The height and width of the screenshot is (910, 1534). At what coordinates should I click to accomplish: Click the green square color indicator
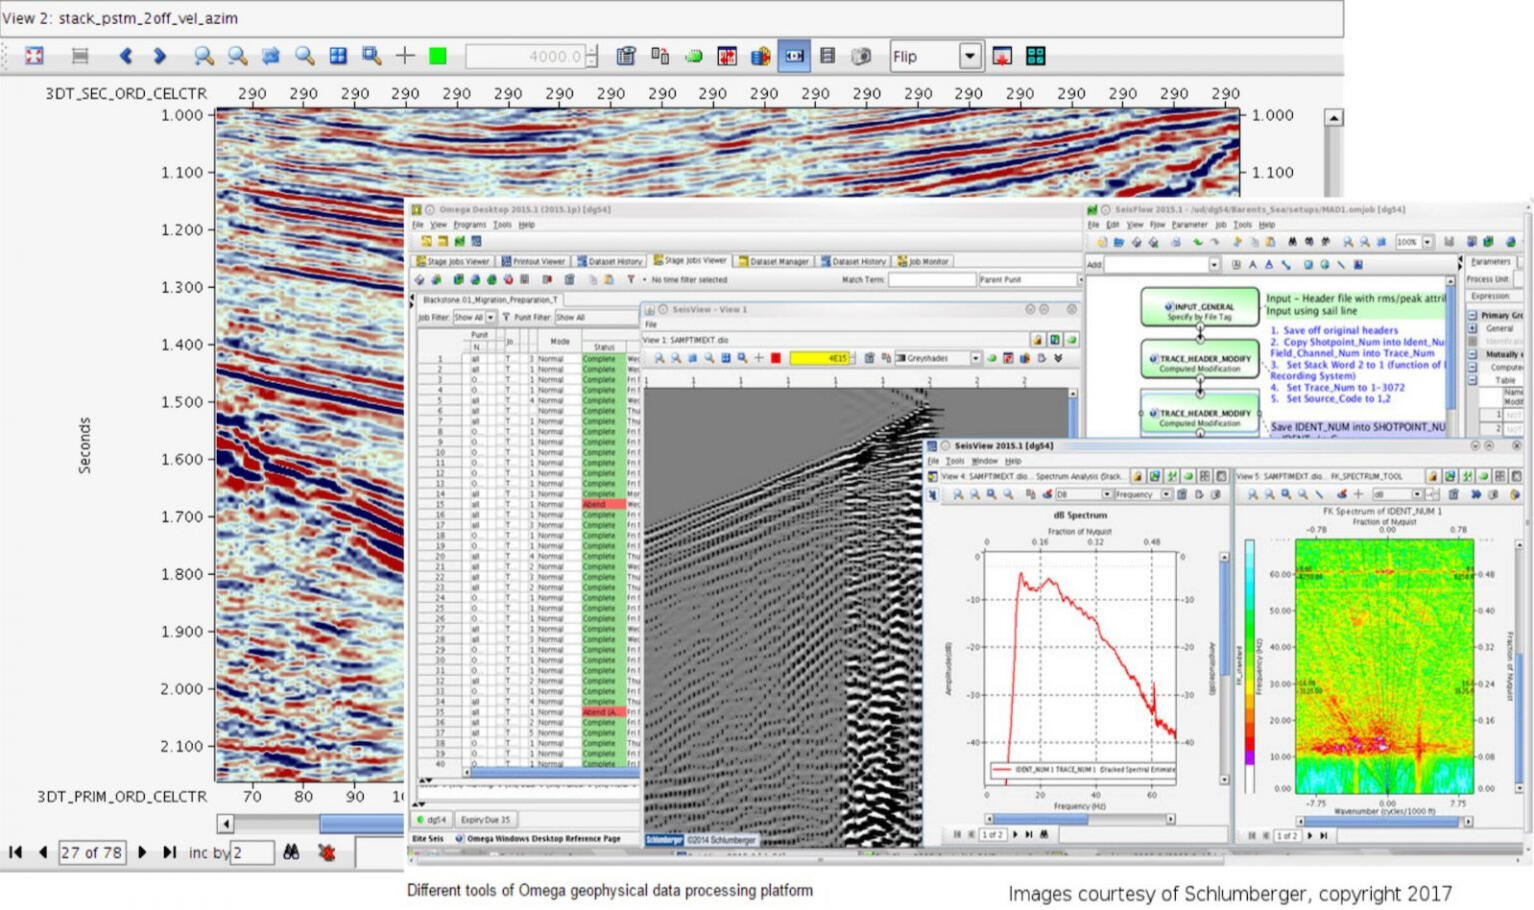click(437, 56)
